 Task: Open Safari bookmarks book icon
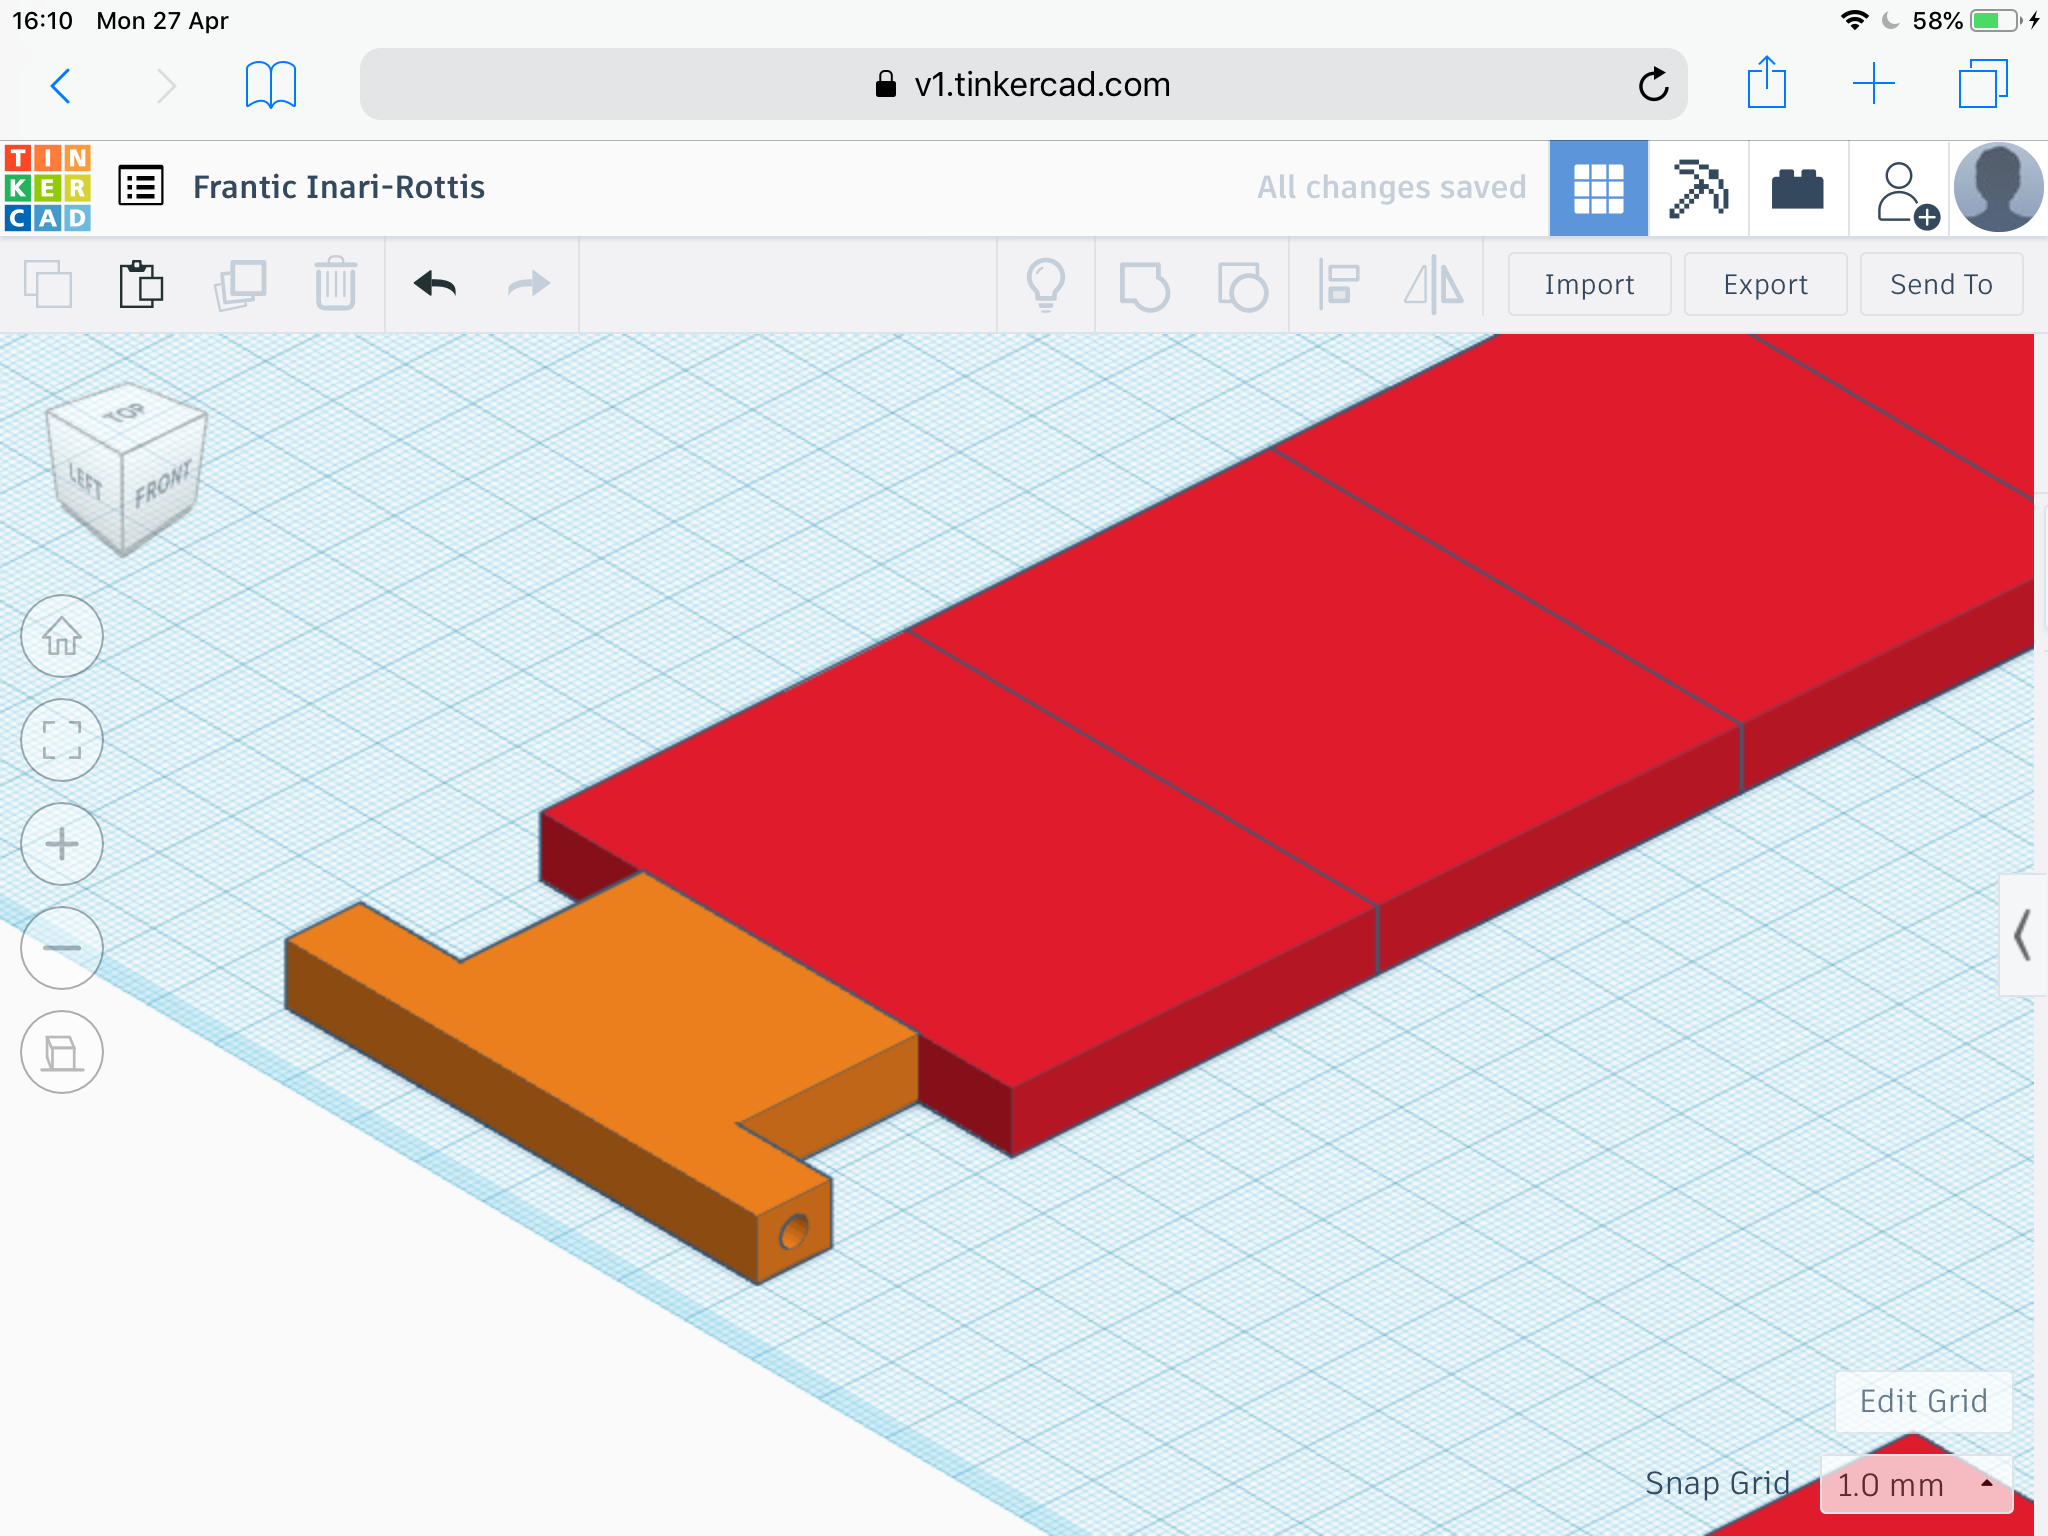(271, 85)
